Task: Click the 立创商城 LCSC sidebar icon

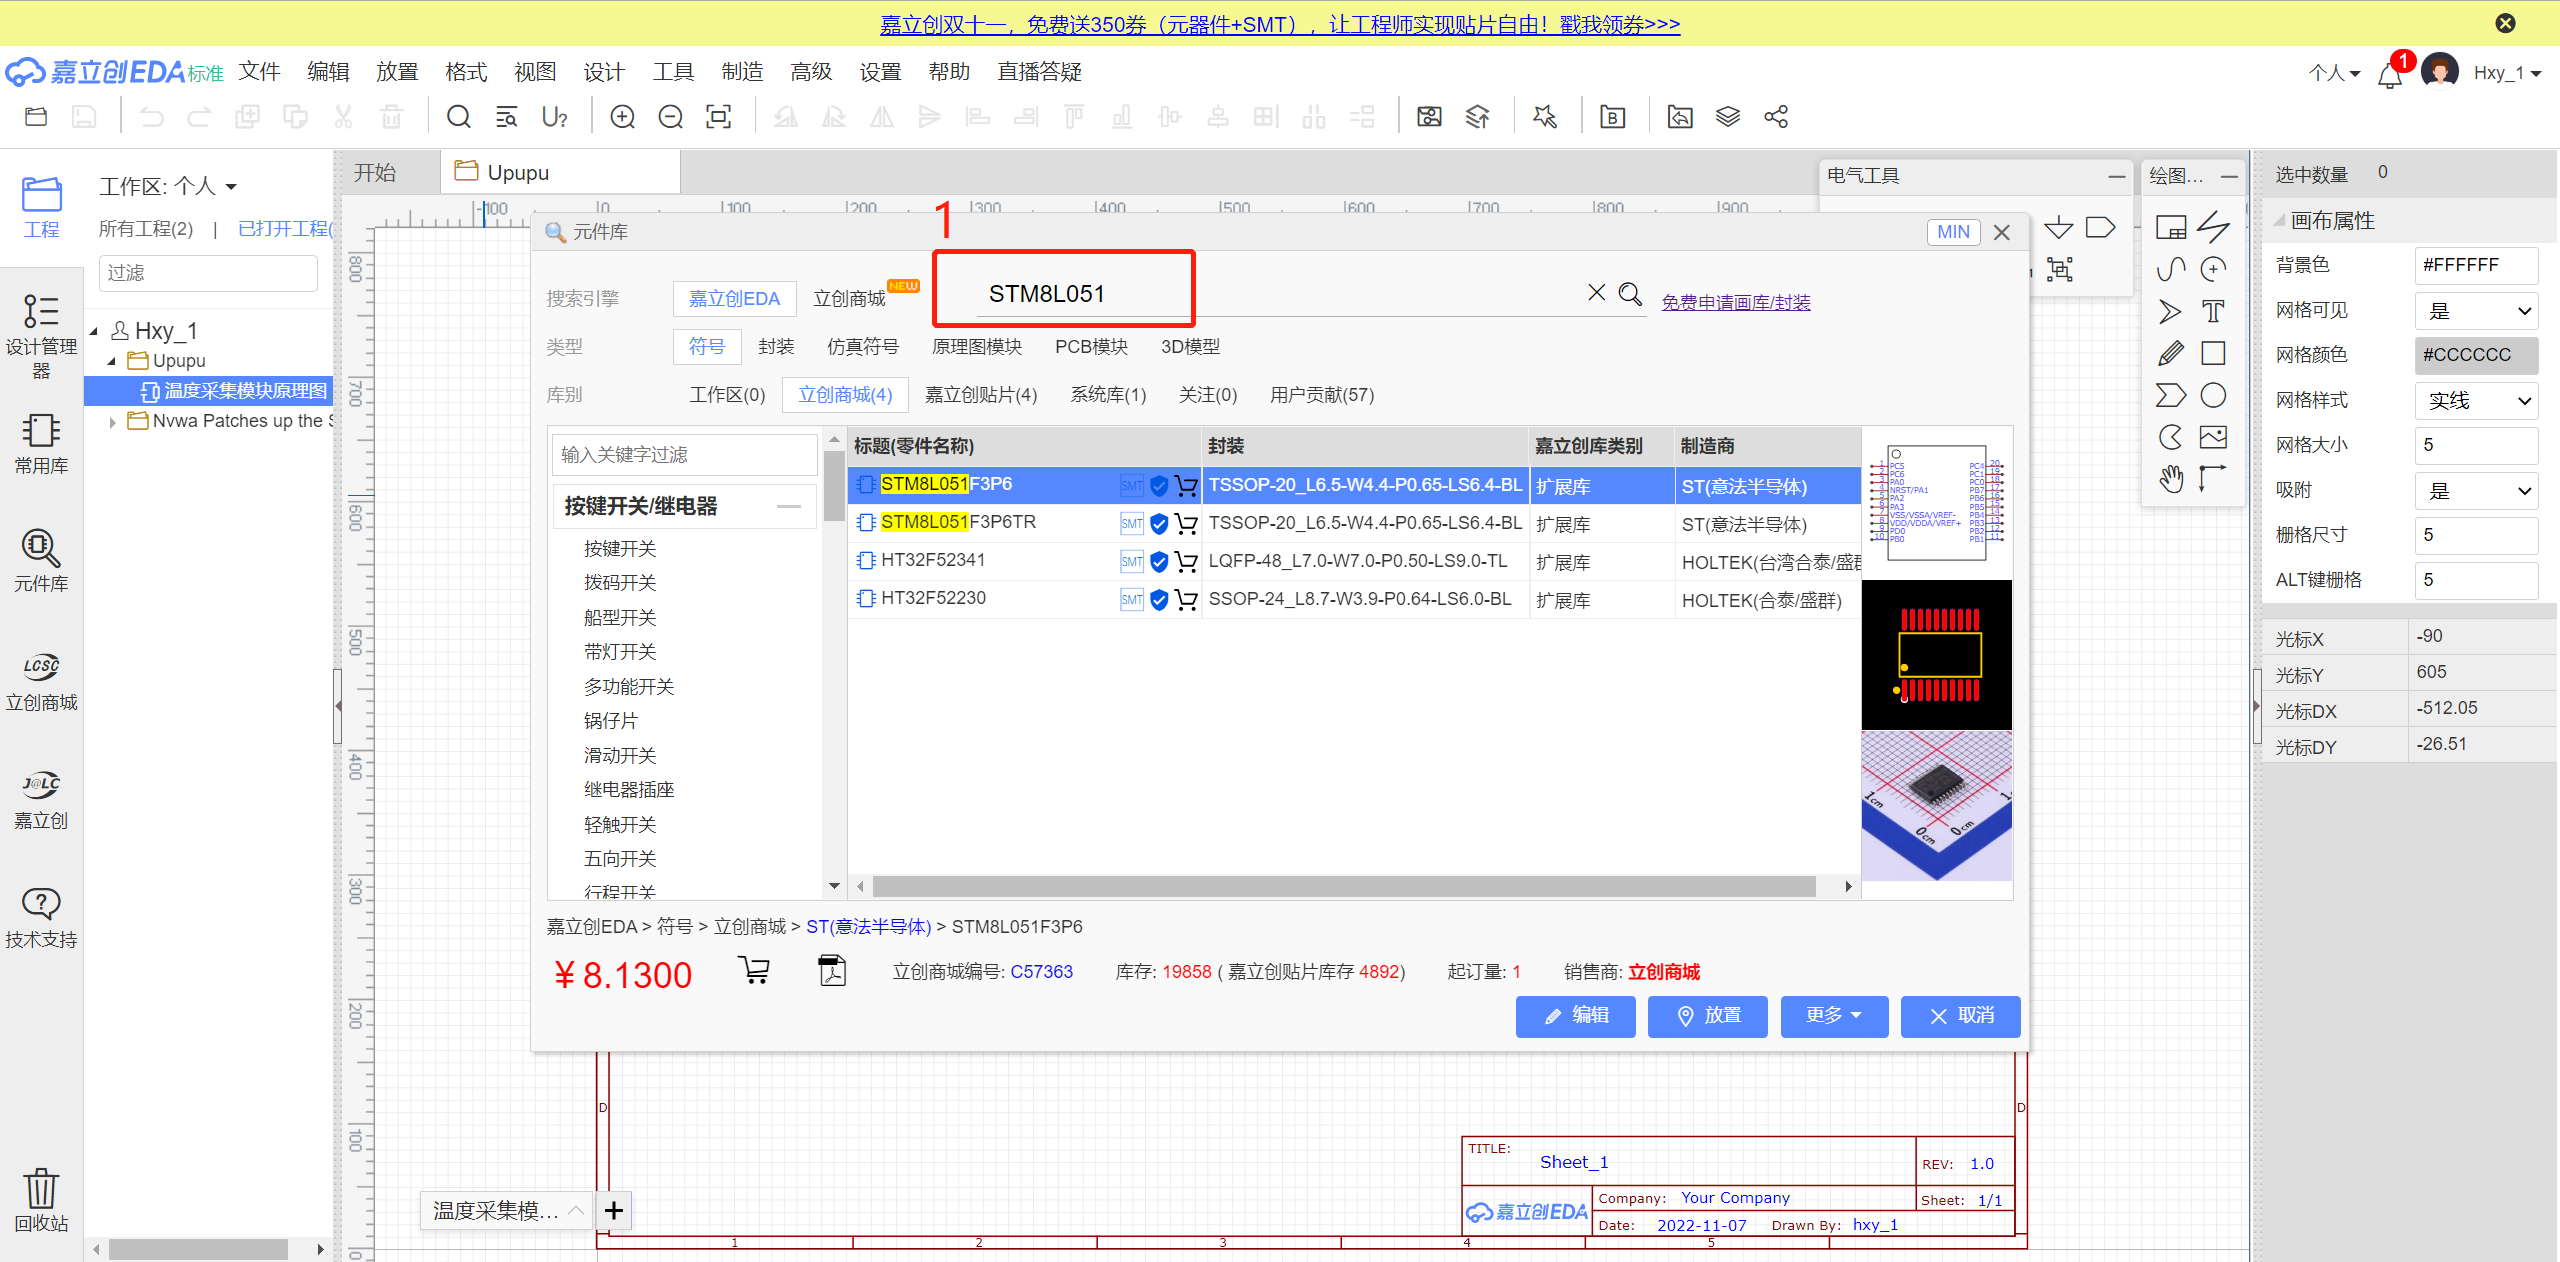Action: pyautogui.click(x=41, y=680)
